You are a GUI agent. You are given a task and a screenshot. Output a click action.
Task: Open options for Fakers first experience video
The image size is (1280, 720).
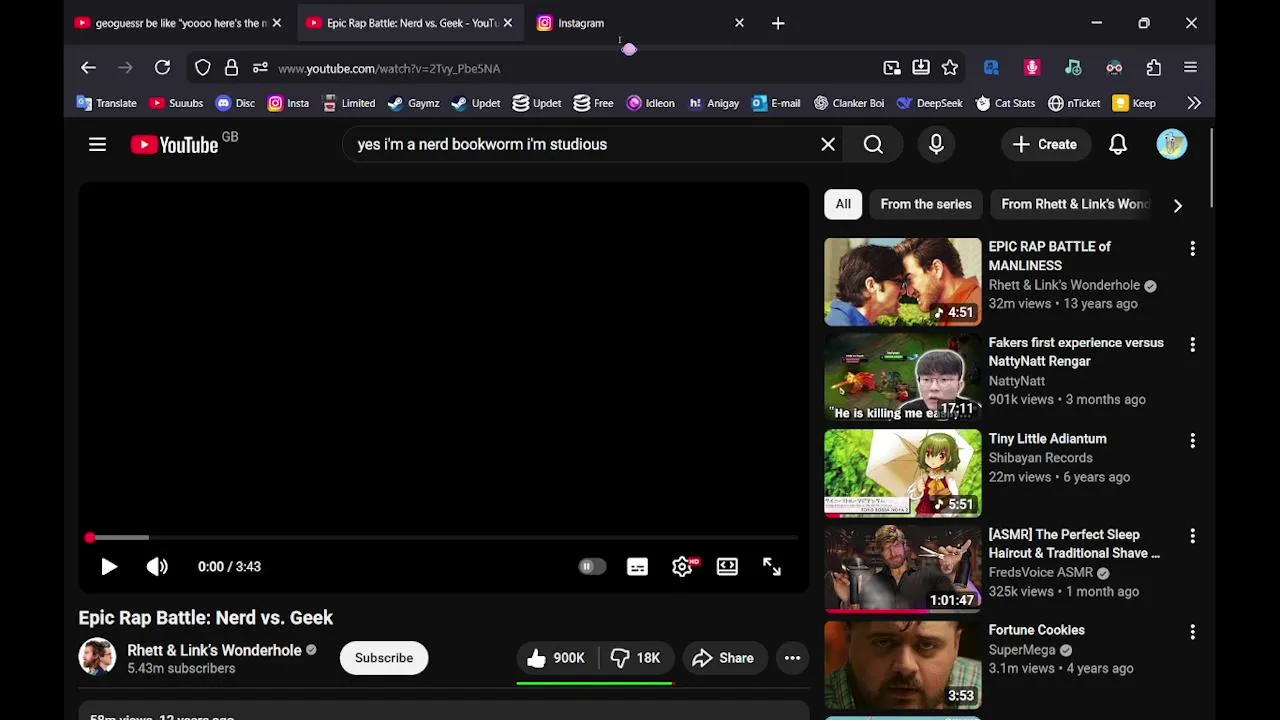pyautogui.click(x=1192, y=344)
